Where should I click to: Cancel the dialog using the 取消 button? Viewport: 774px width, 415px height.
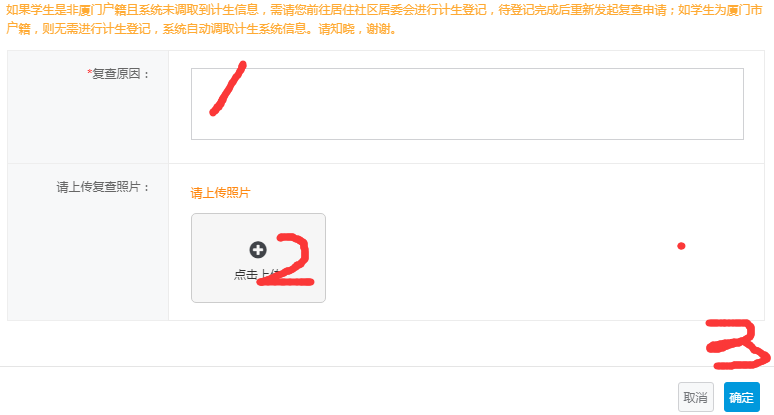[x=696, y=397]
